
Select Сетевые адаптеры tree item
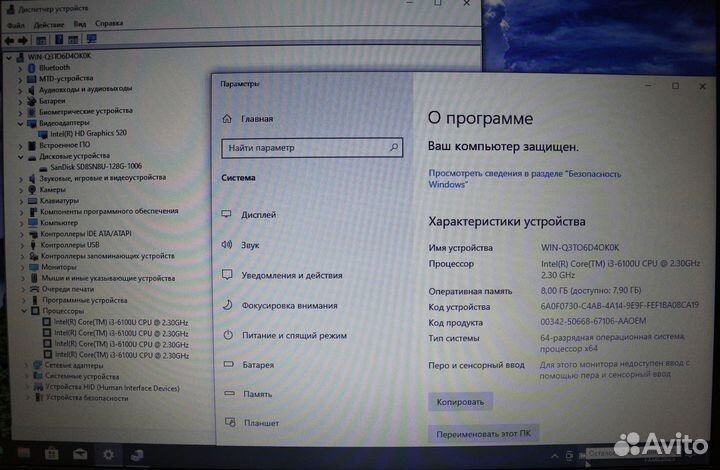click(74, 366)
